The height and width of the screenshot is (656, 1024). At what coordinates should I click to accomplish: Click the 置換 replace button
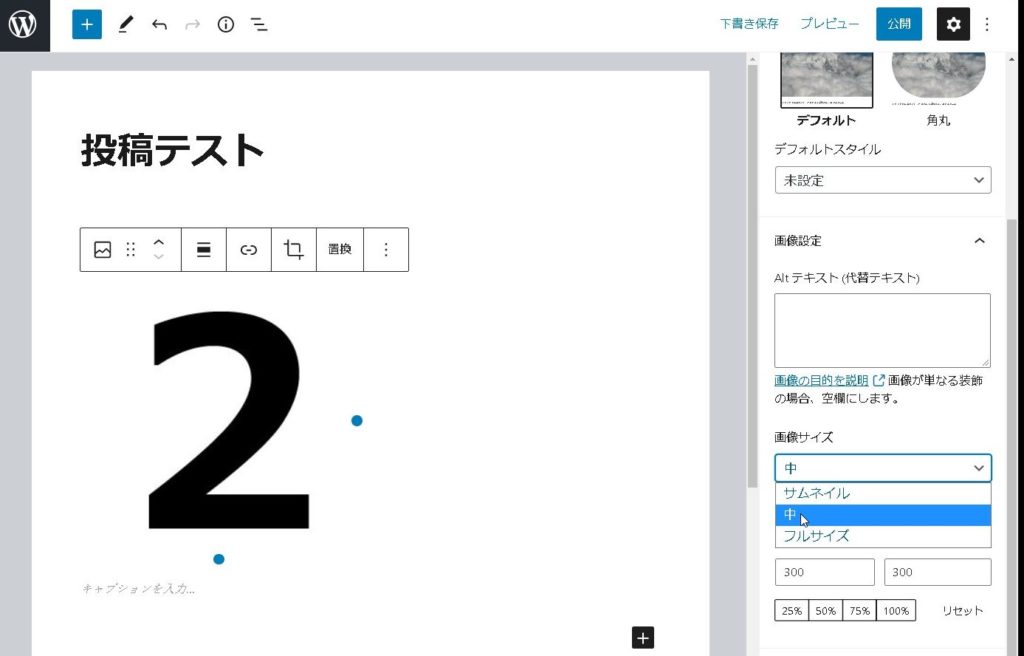point(340,250)
